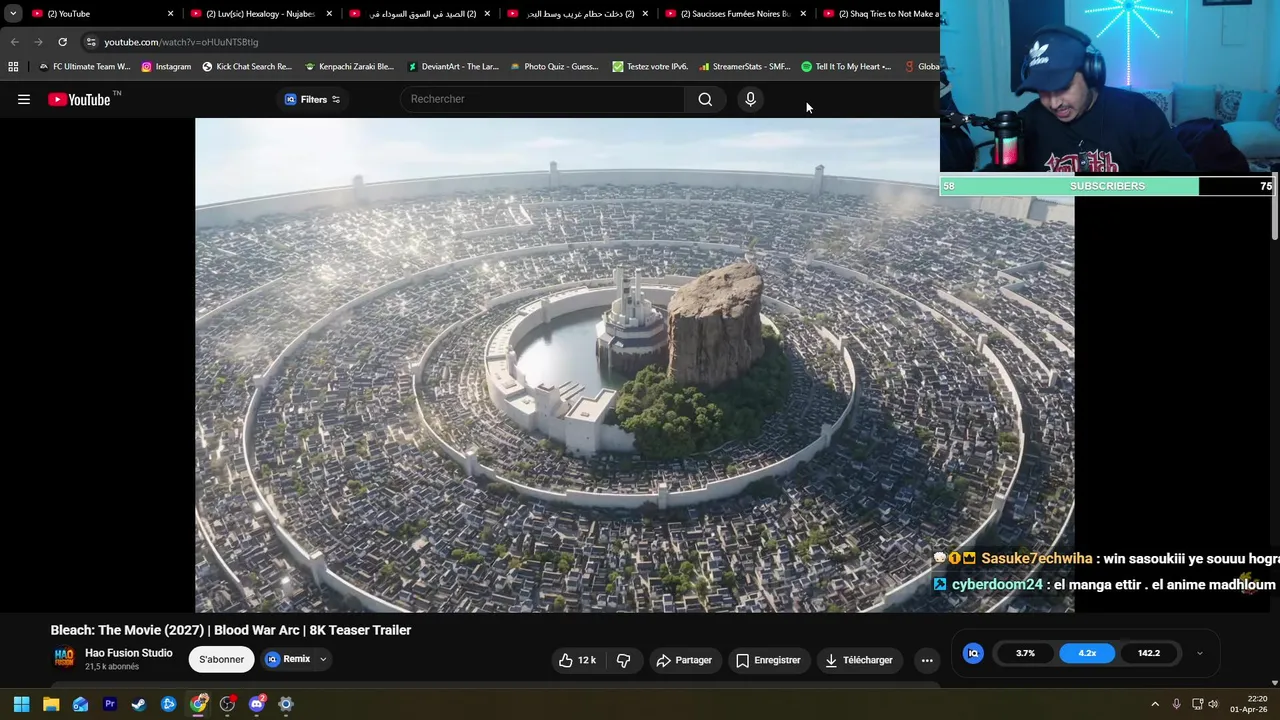Viewport: 1280px width, 720px height.
Task: Open the Kenpachi Zaraki Bleach bookmark
Action: (x=349, y=67)
